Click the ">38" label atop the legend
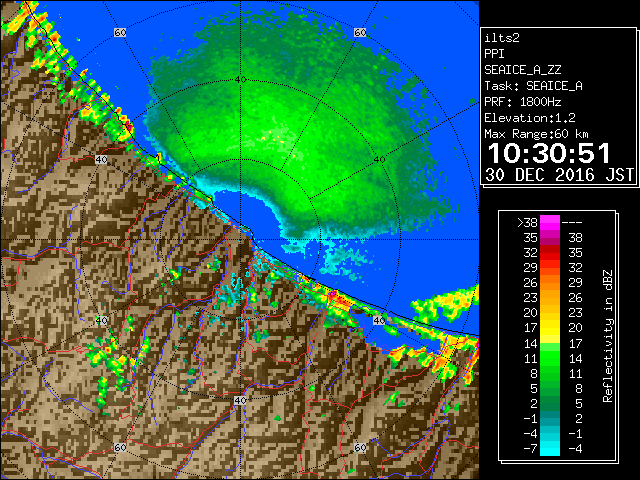Screen dimensions: 640x480 [527, 222]
